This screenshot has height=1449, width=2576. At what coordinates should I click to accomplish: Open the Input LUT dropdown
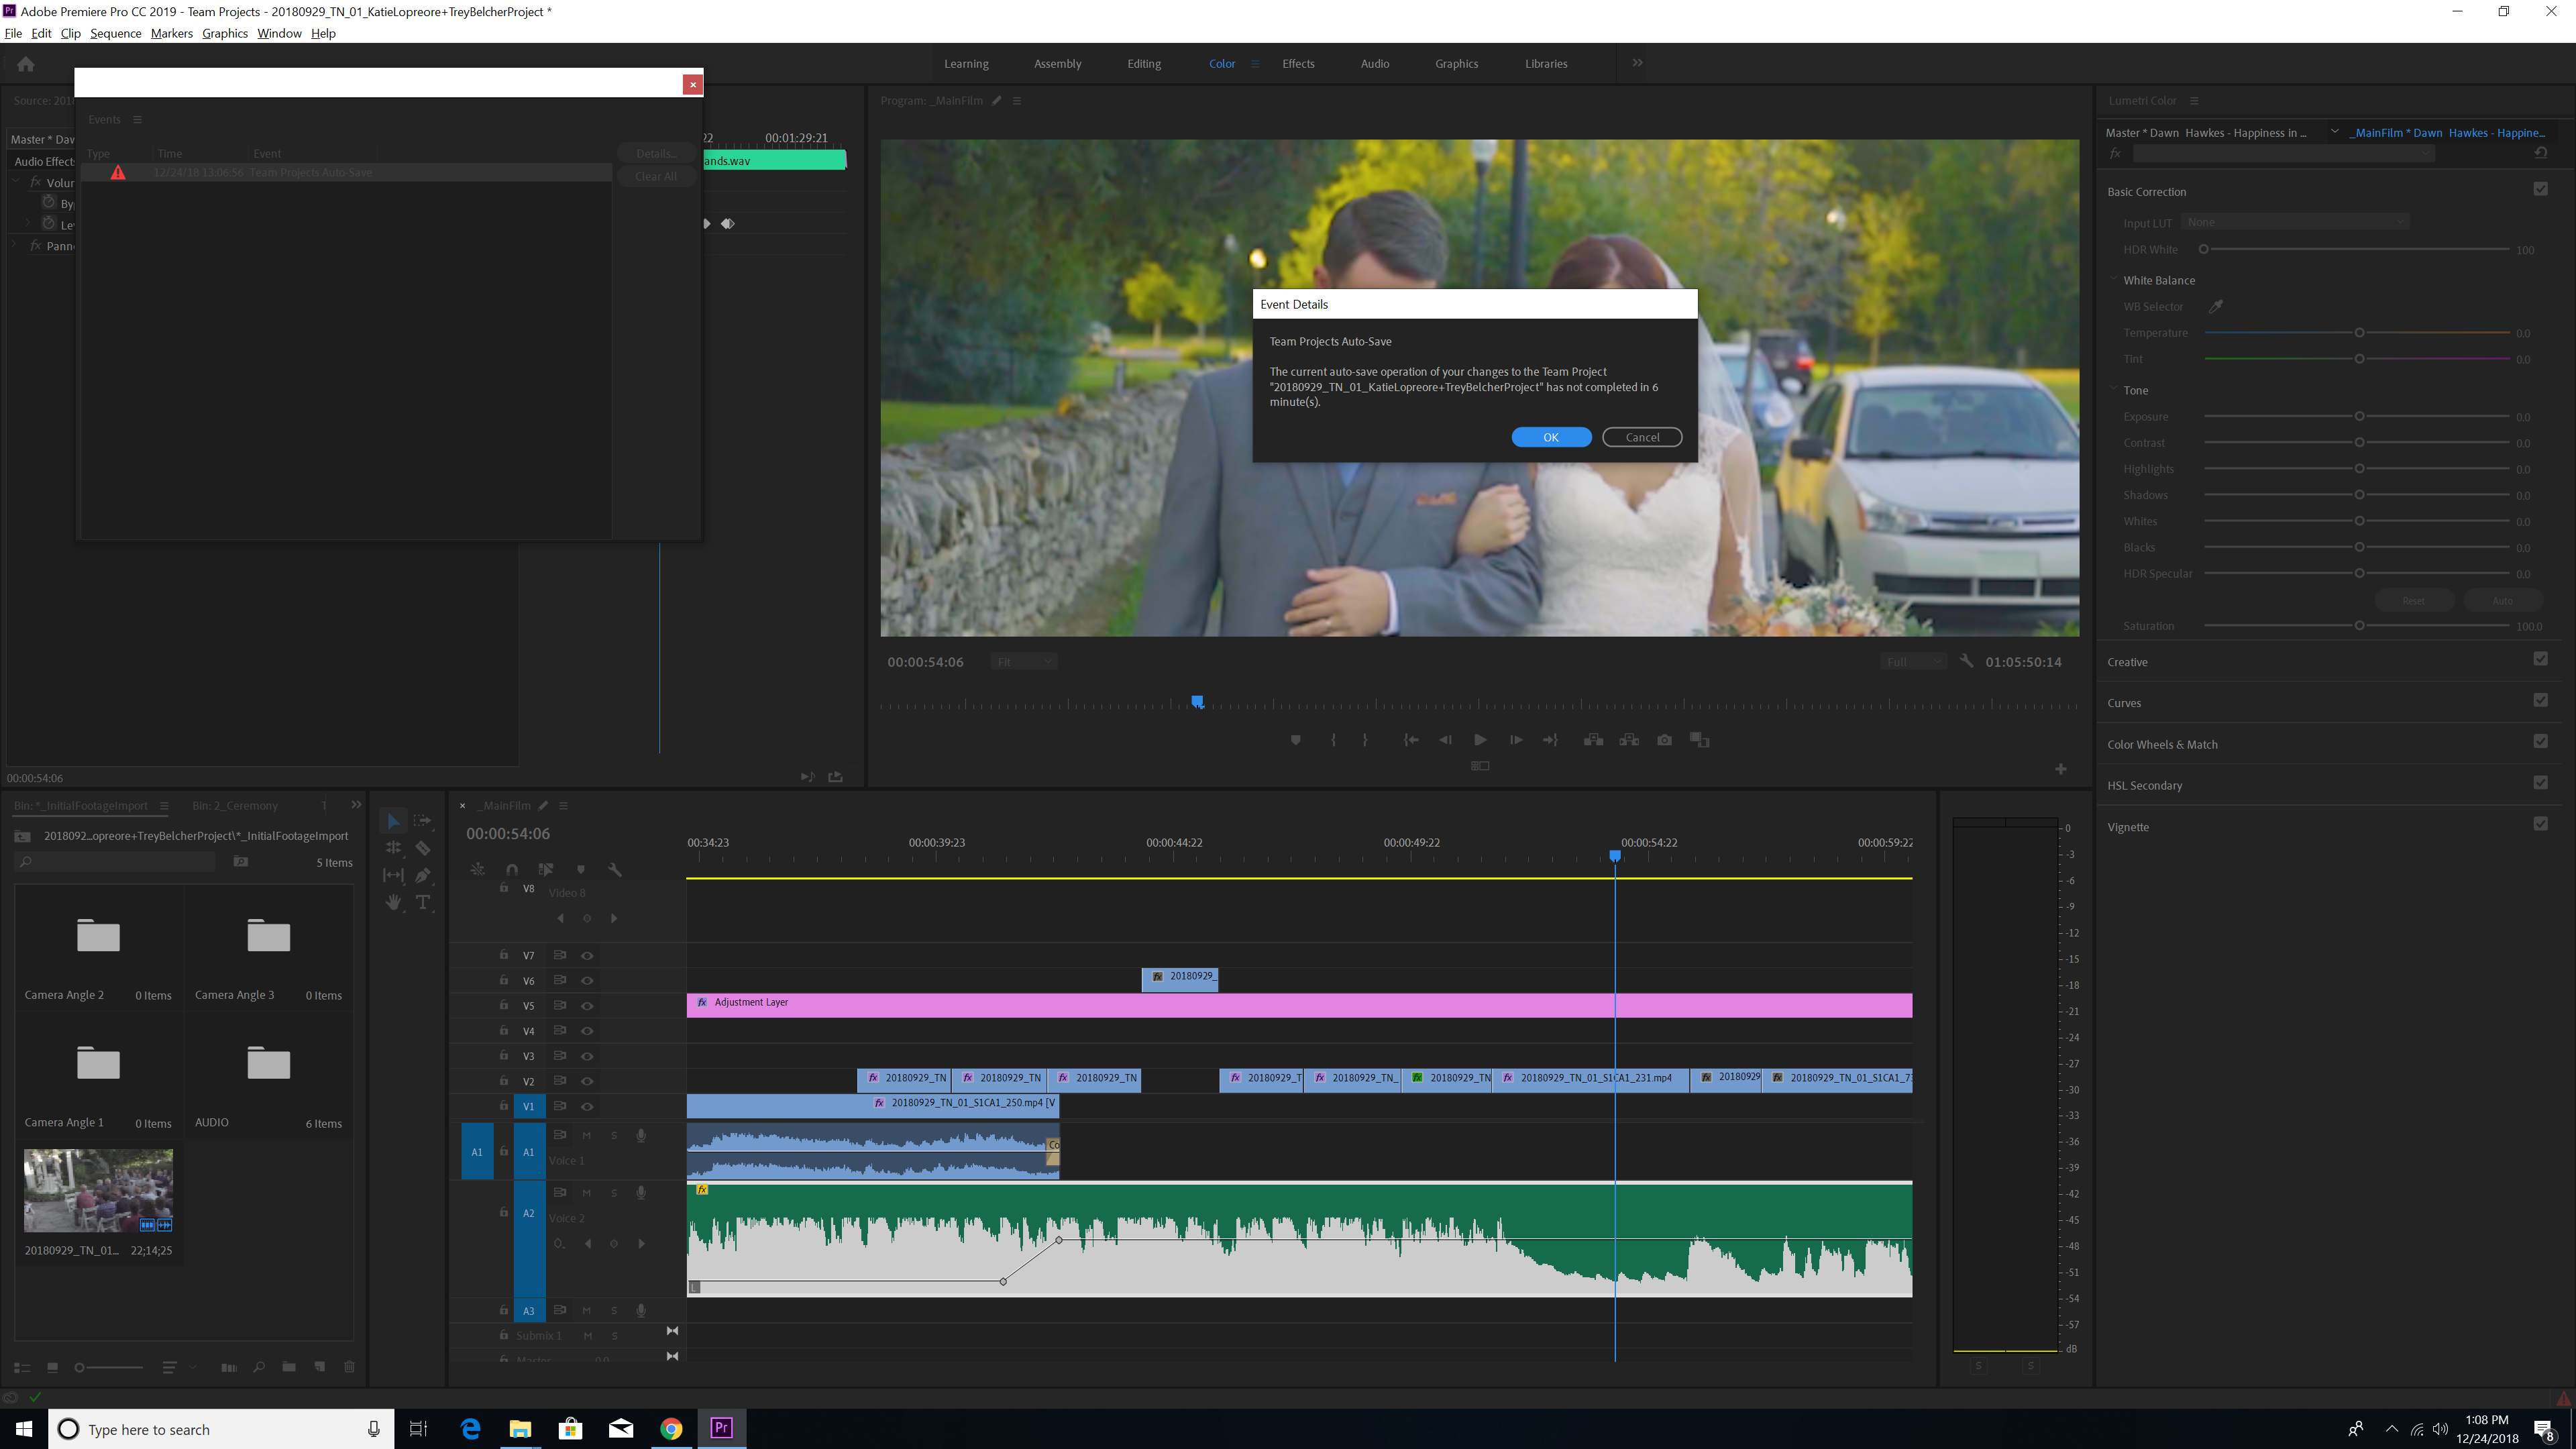2294,222
